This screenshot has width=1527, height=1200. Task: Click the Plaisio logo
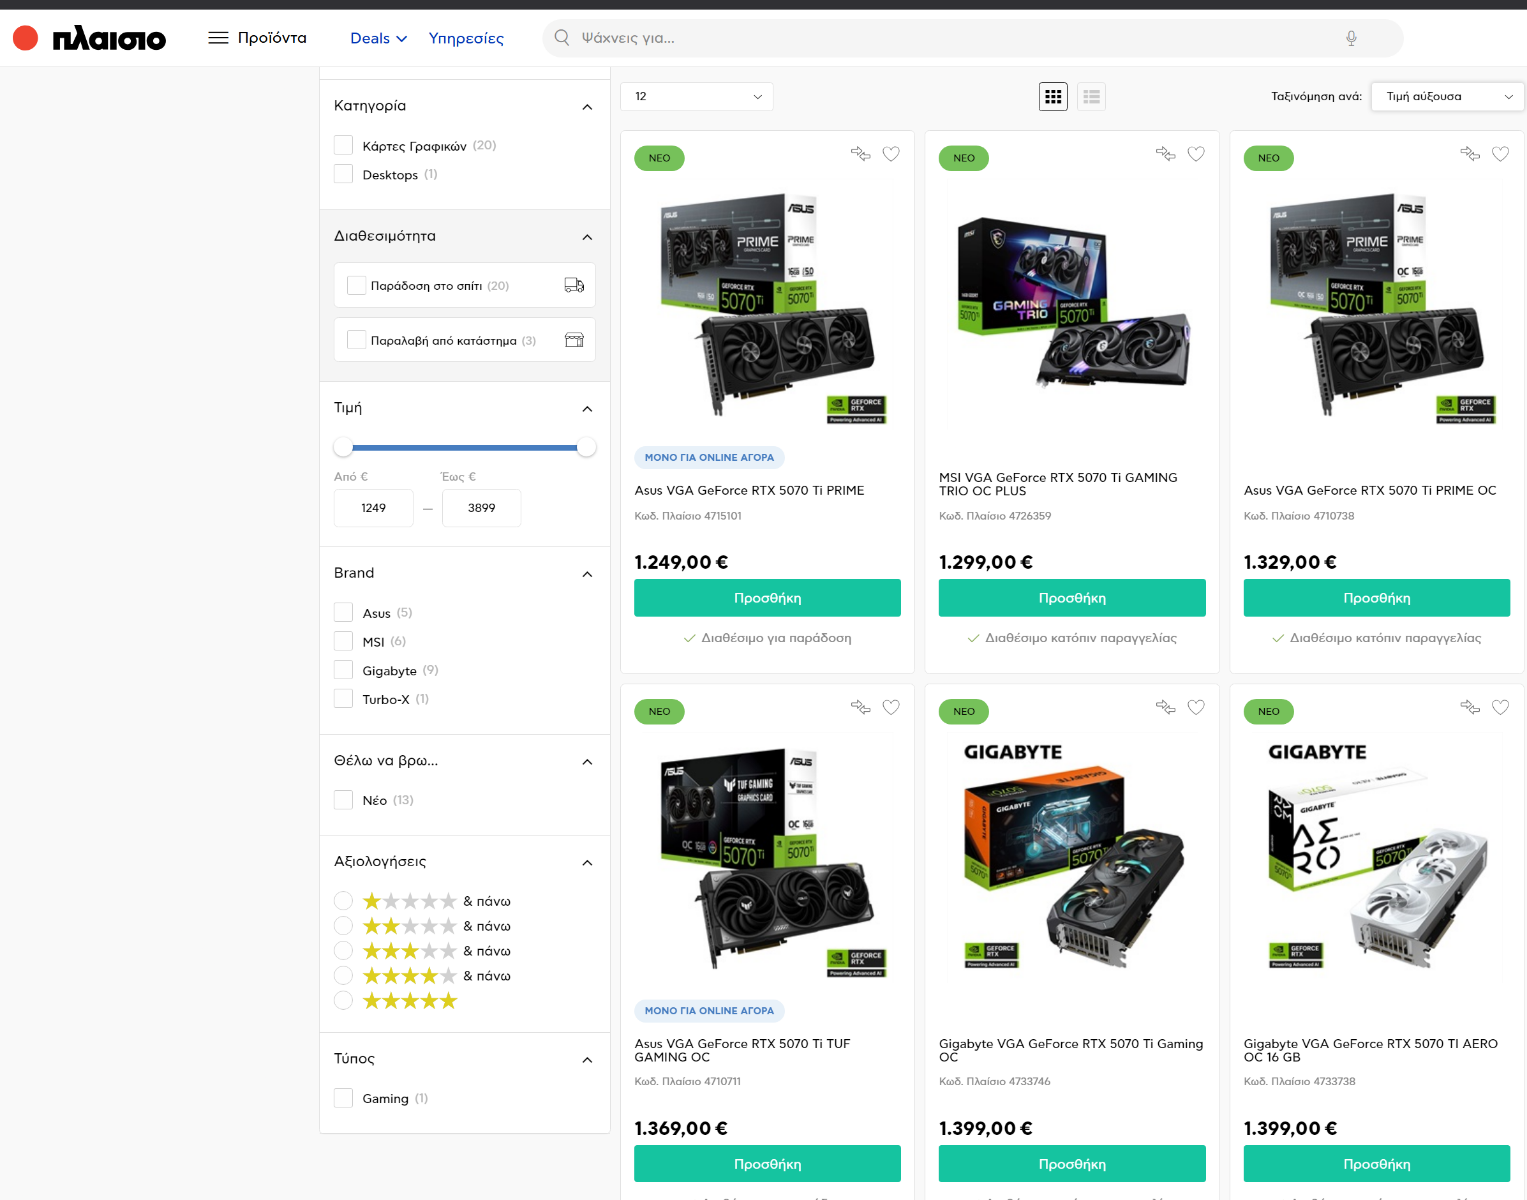[89, 38]
